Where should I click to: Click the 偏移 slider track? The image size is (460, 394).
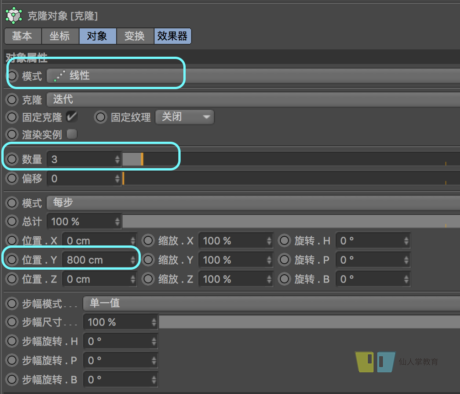291,179
